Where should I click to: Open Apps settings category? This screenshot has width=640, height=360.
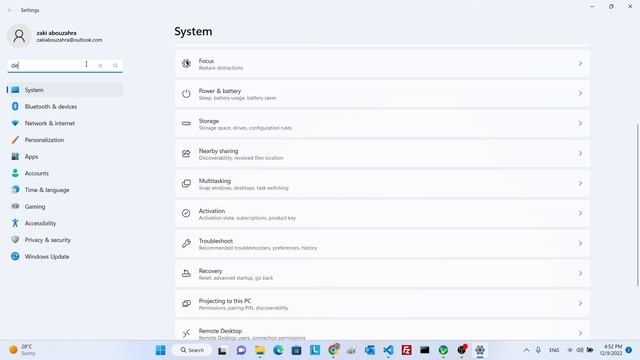(x=65, y=157)
